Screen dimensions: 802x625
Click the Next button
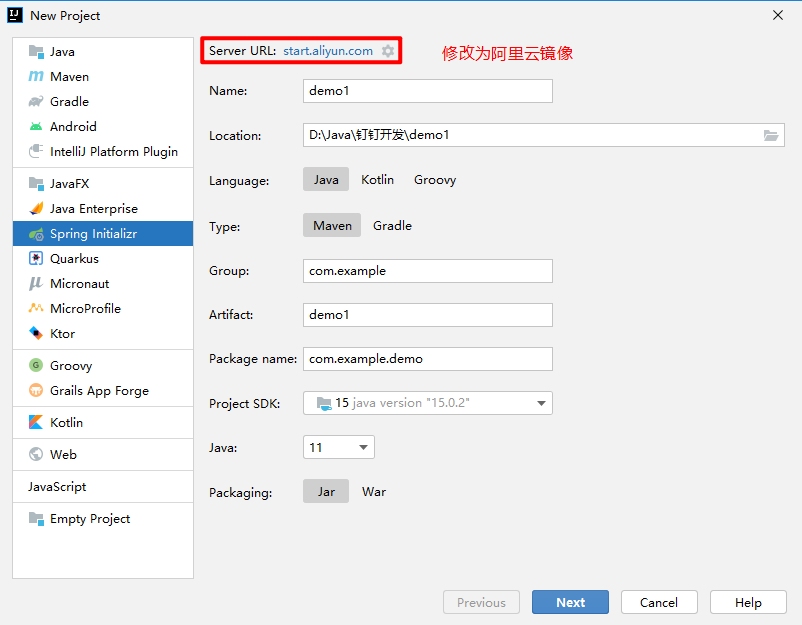pos(570,602)
